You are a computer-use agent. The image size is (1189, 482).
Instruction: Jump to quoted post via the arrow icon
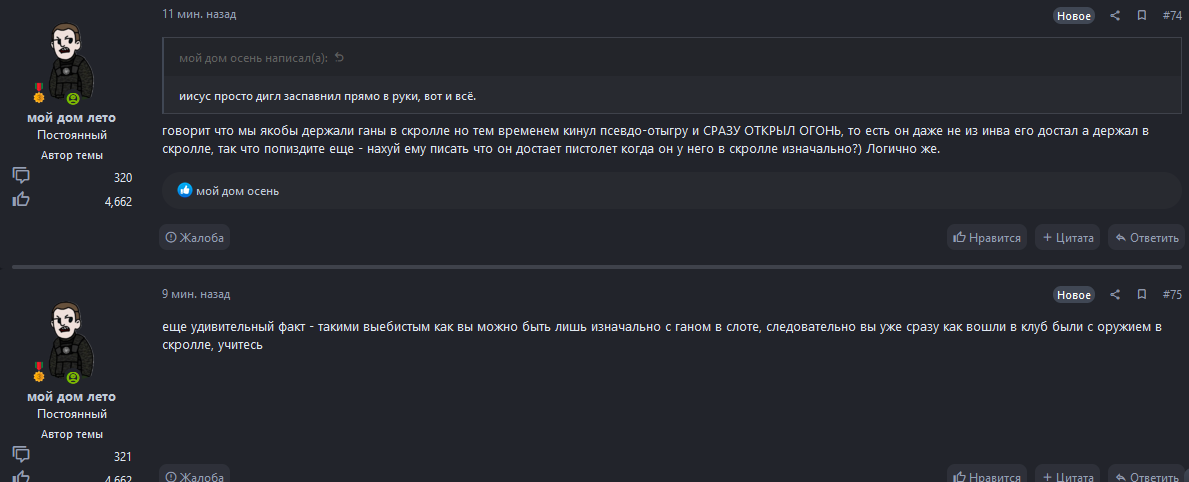click(339, 58)
